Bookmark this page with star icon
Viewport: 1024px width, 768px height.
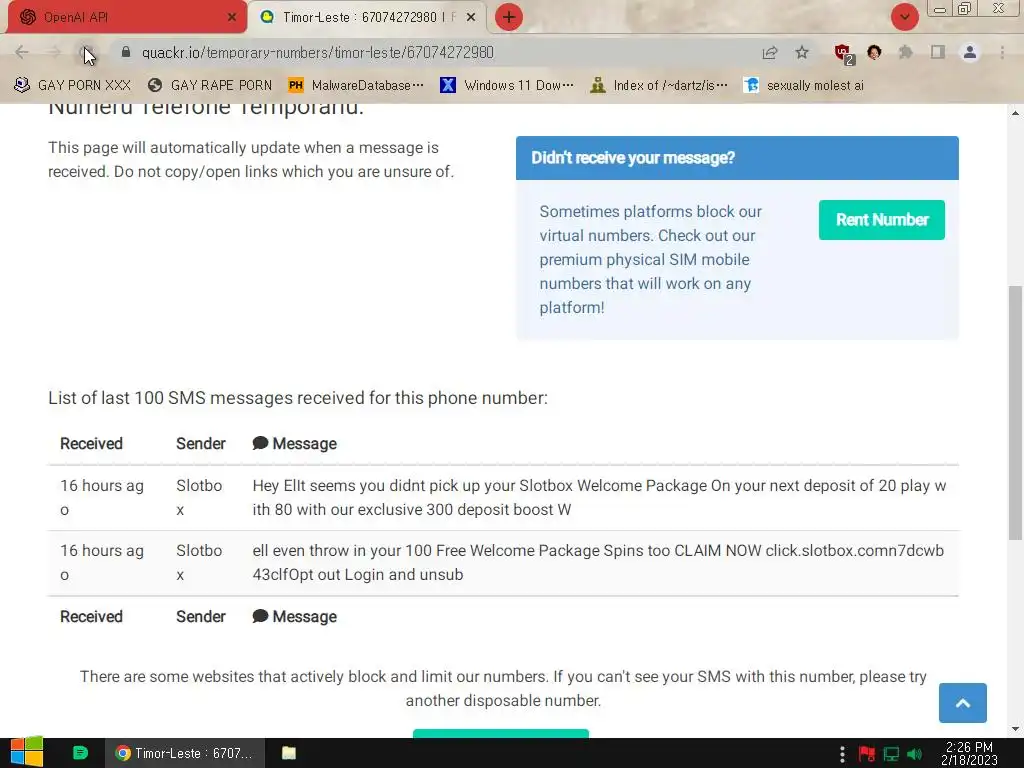802,52
